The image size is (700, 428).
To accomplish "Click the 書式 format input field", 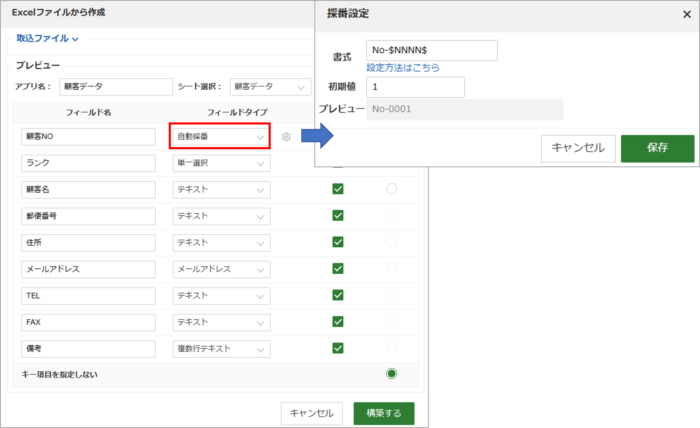I will tap(432, 50).
